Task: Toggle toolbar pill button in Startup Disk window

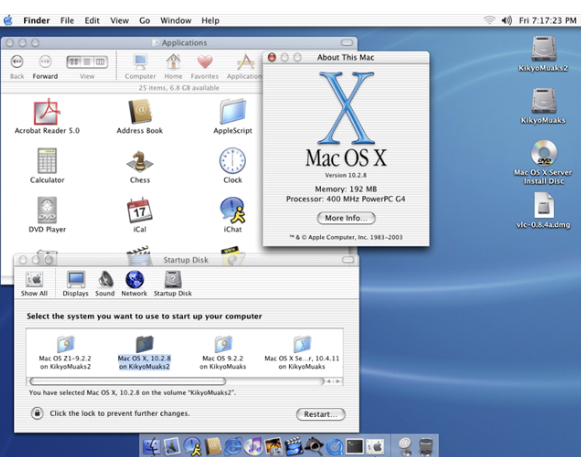Action: pos(348,260)
